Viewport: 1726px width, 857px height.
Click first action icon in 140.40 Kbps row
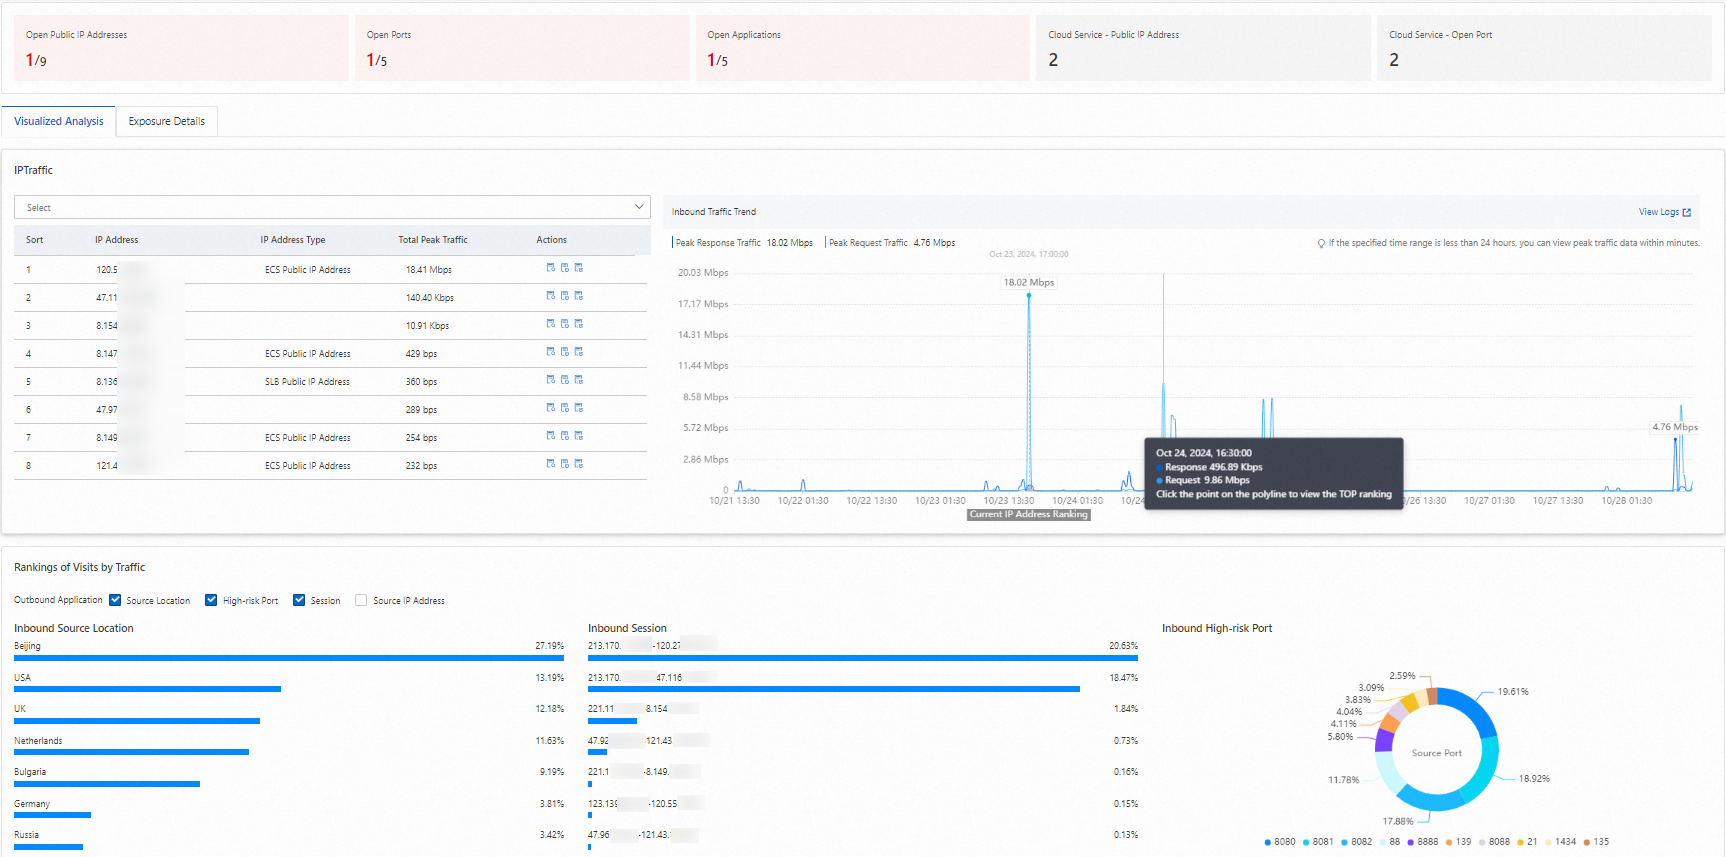tap(551, 296)
